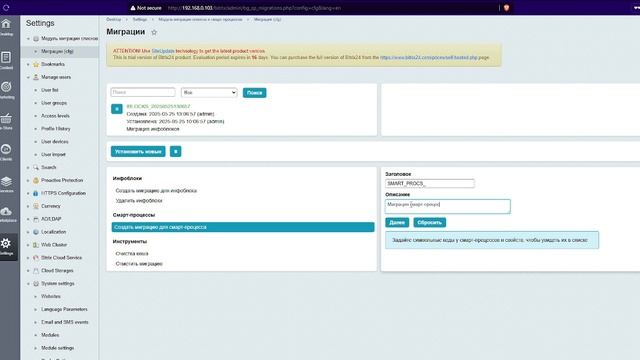The image size is (640, 360).
Task: Click the Заголовок field containing SMART_PROCS_
Action: click(429, 184)
